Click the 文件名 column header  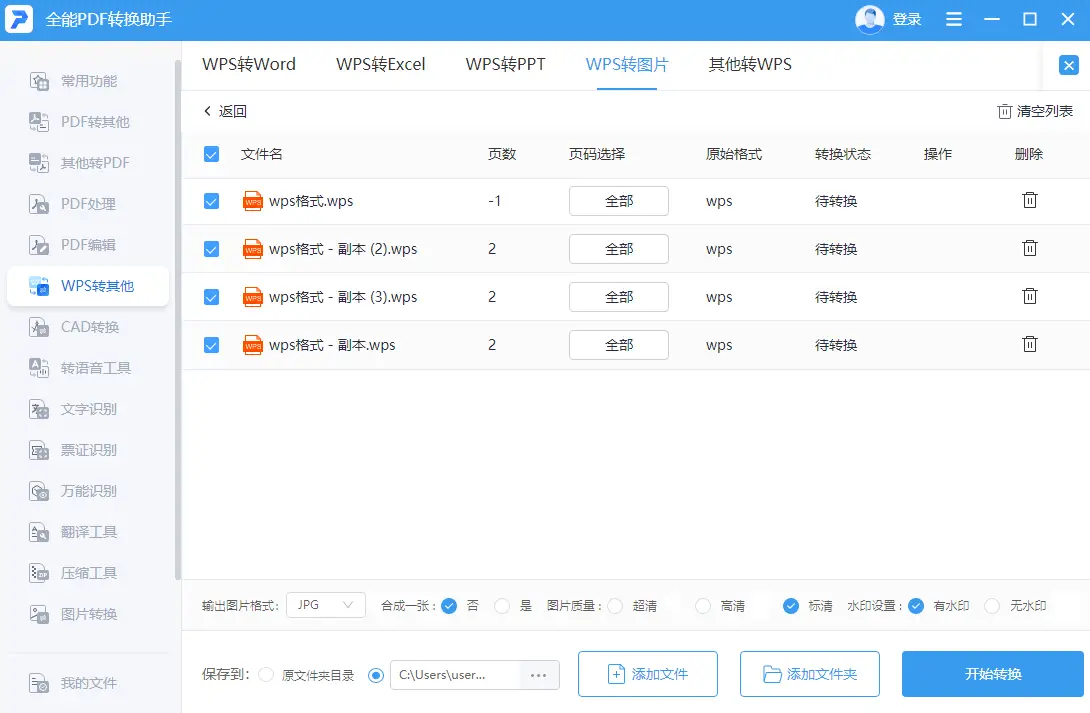point(261,154)
